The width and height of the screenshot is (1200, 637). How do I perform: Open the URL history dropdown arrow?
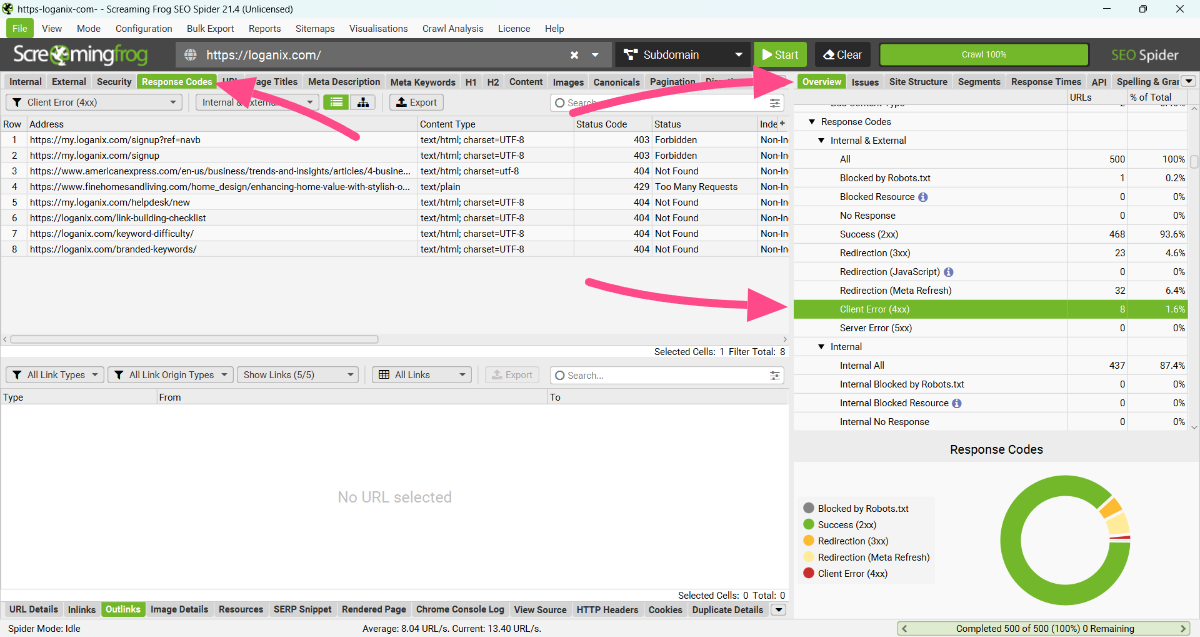pos(596,55)
